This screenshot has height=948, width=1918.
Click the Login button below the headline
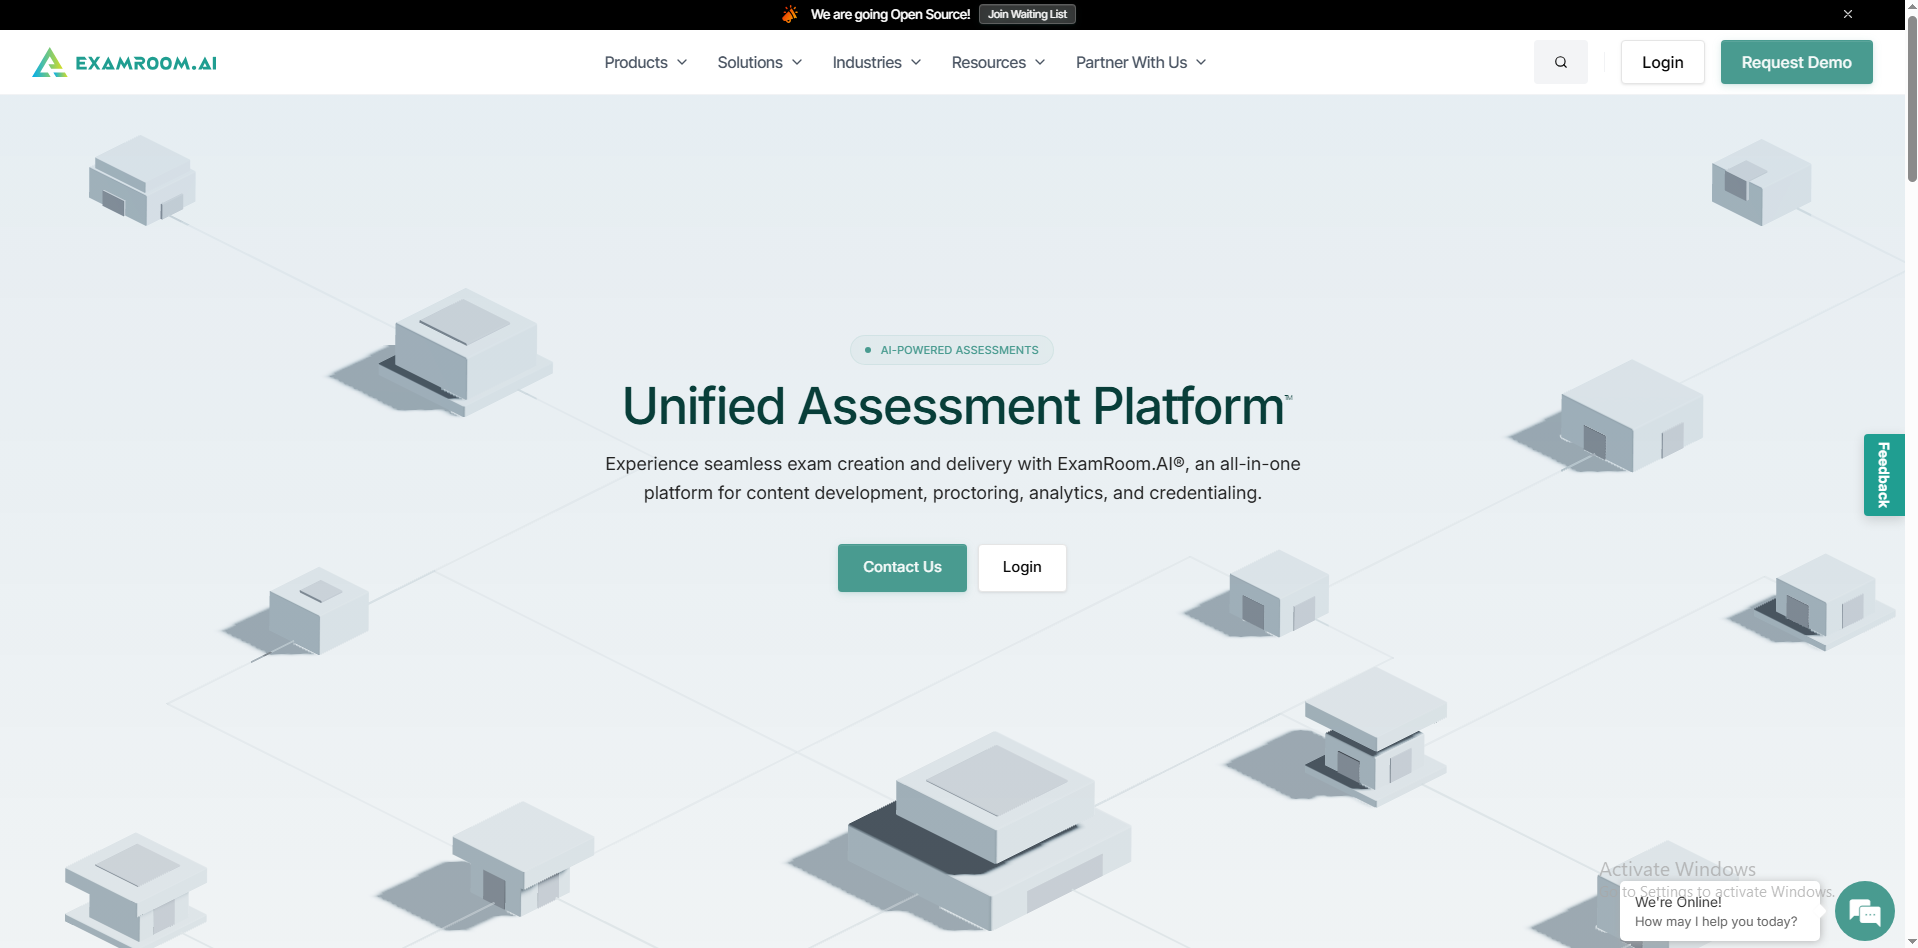[1022, 567]
